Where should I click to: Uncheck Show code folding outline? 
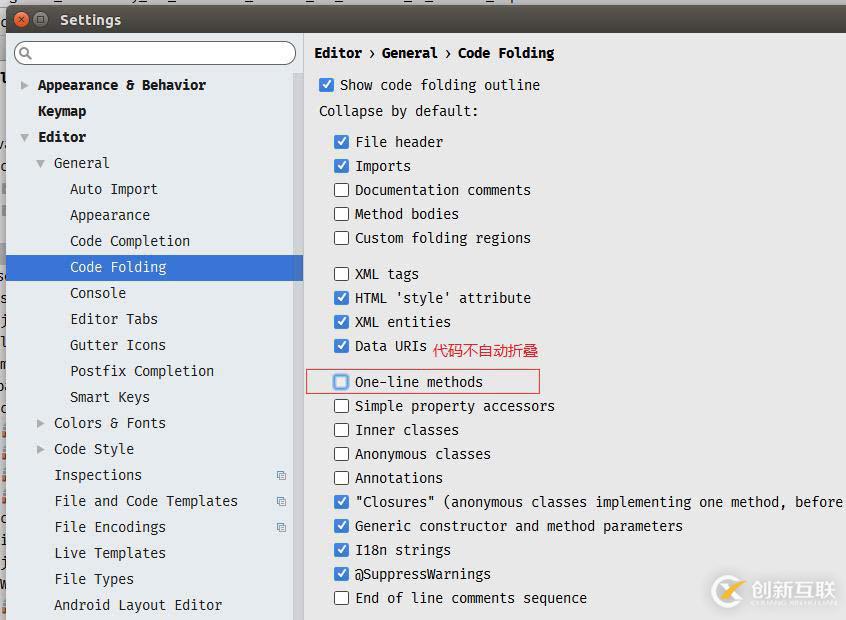pos(326,85)
